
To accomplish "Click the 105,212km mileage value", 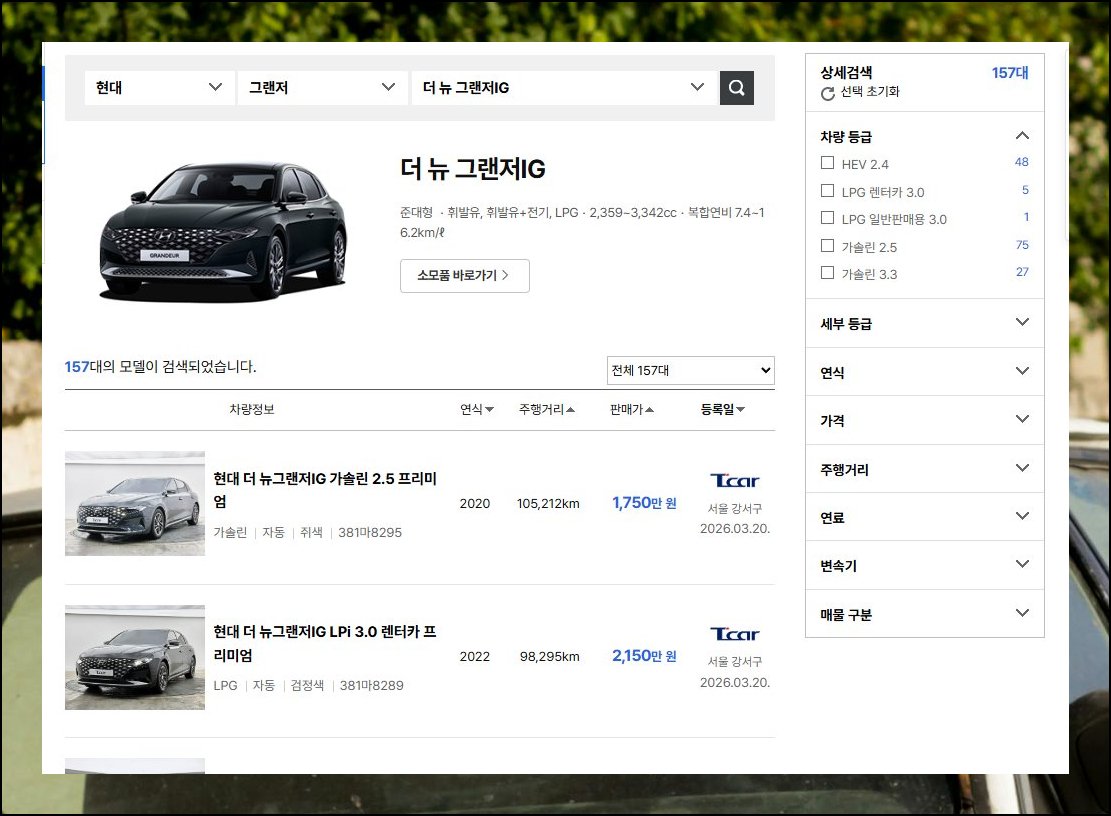I will pyautogui.click(x=548, y=504).
